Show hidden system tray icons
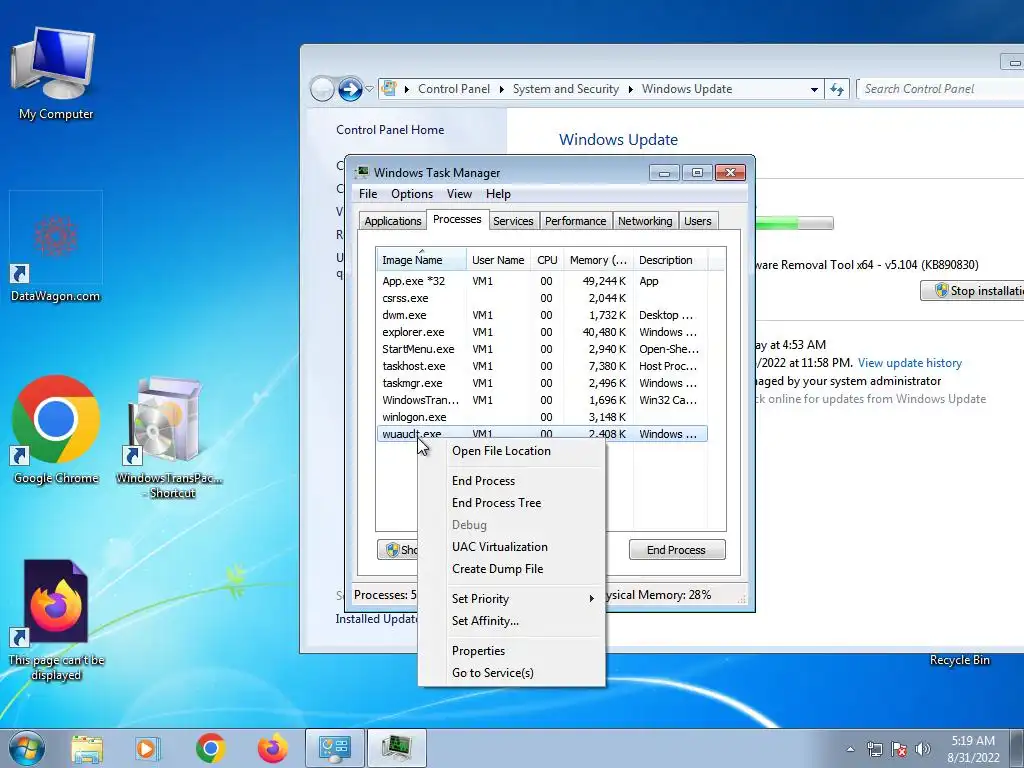Image resolution: width=1024 pixels, height=768 pixels. pos(850,749)
